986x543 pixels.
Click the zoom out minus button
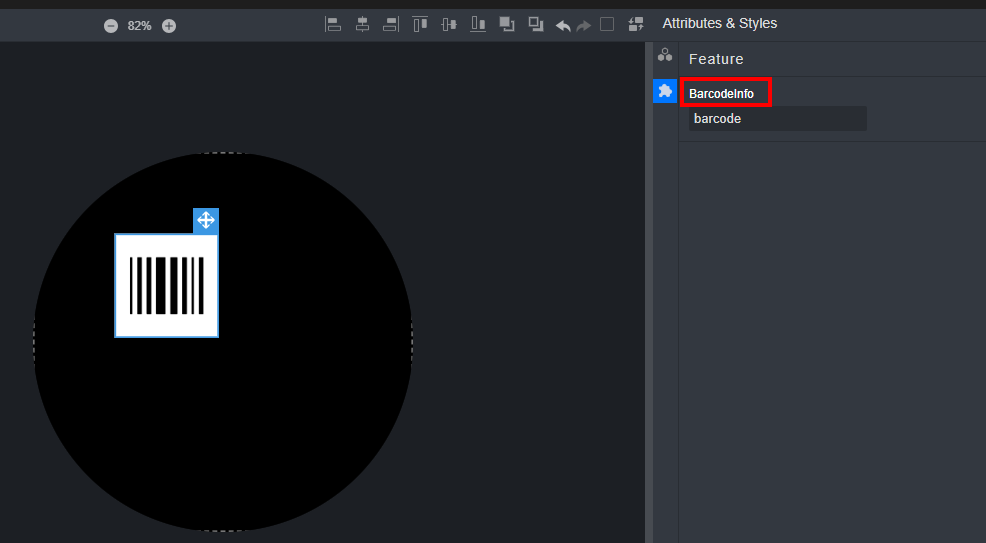(111, 26)
